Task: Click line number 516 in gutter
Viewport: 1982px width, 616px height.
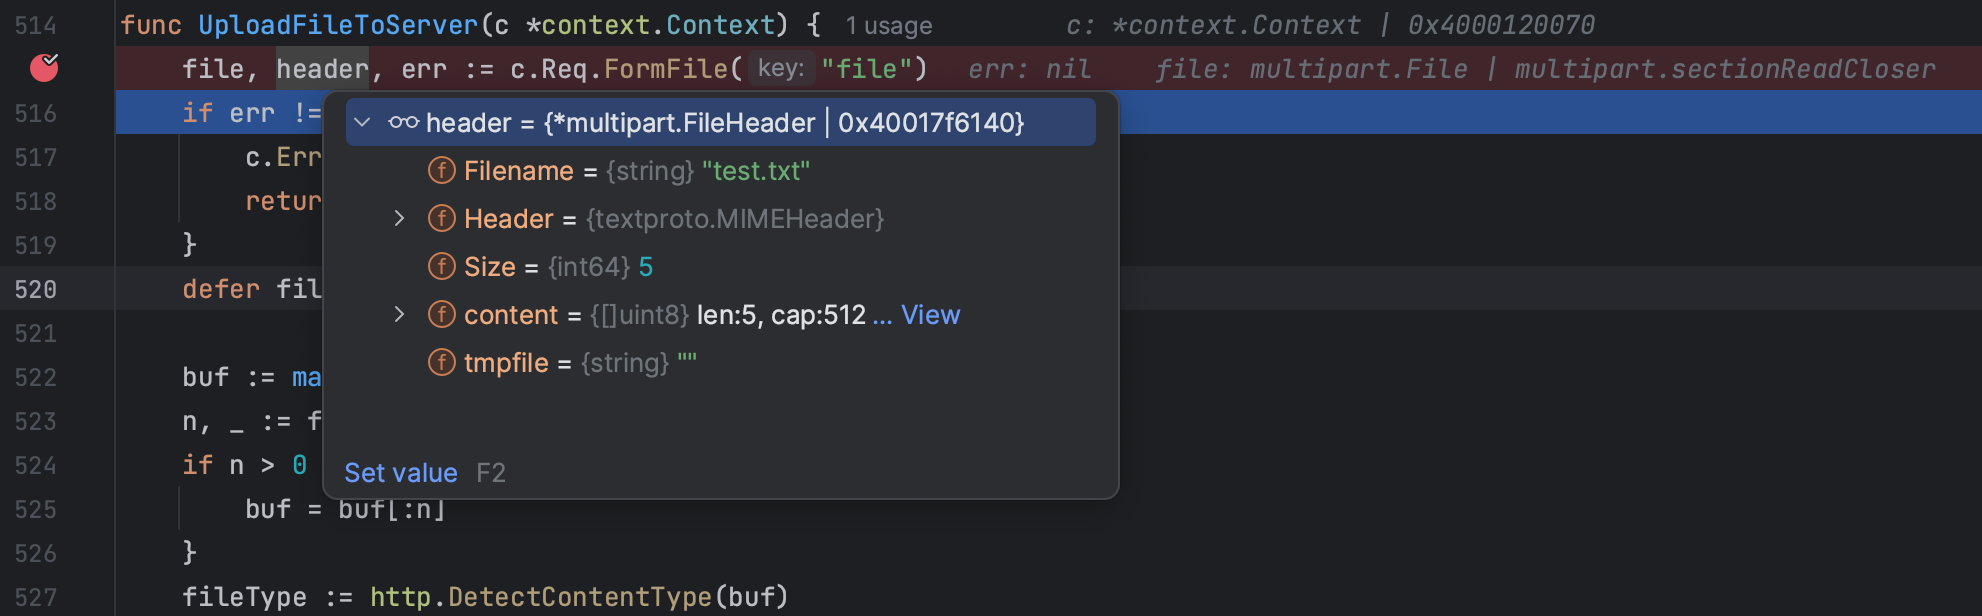Action: (36, 114)
